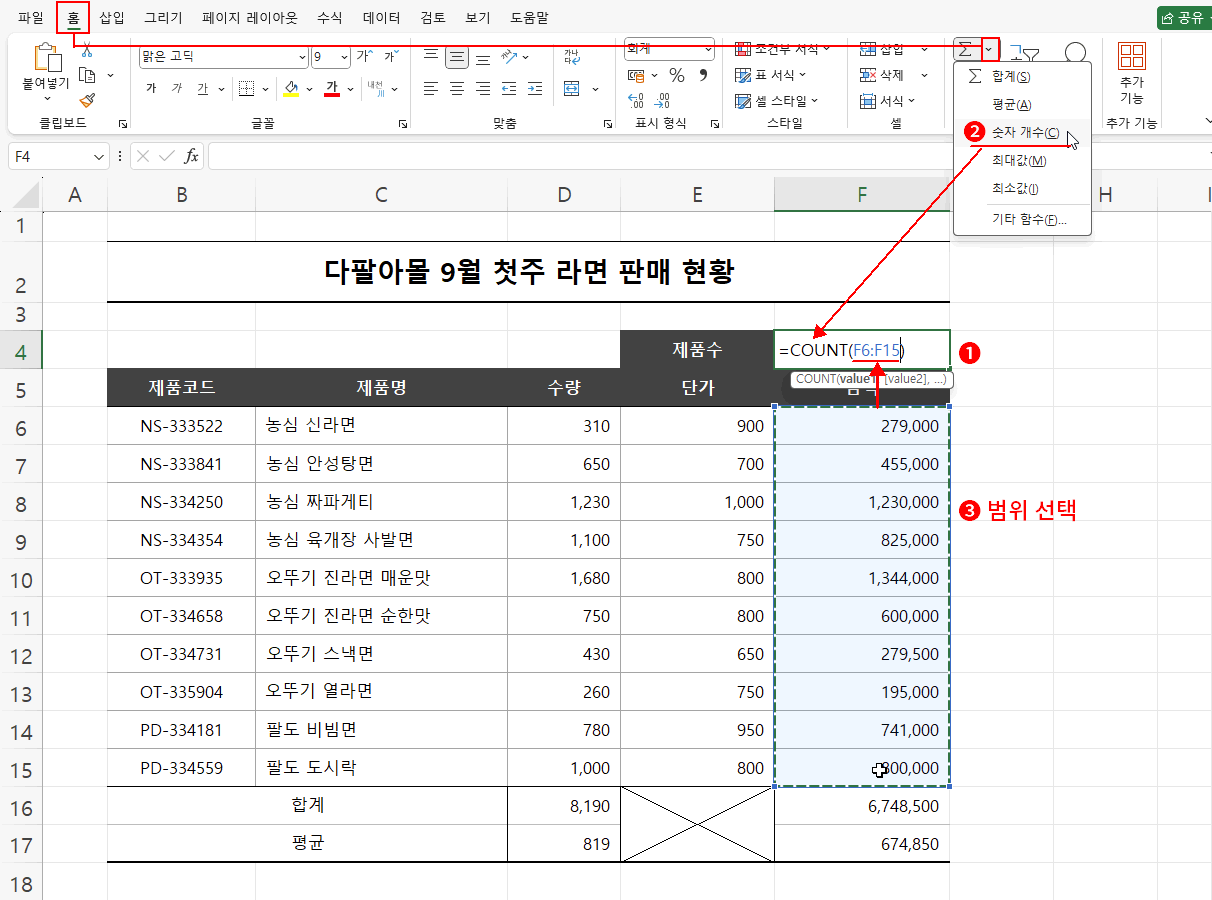
Task: Align text left icon
Action: [x=431, y=89]
